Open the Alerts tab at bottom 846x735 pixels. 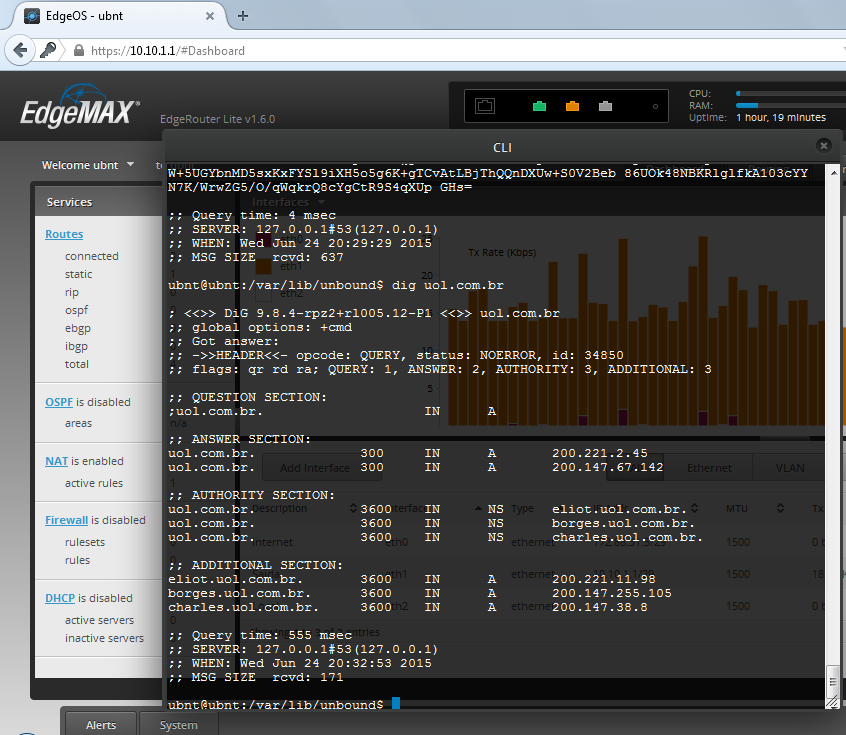click(100, 725)
